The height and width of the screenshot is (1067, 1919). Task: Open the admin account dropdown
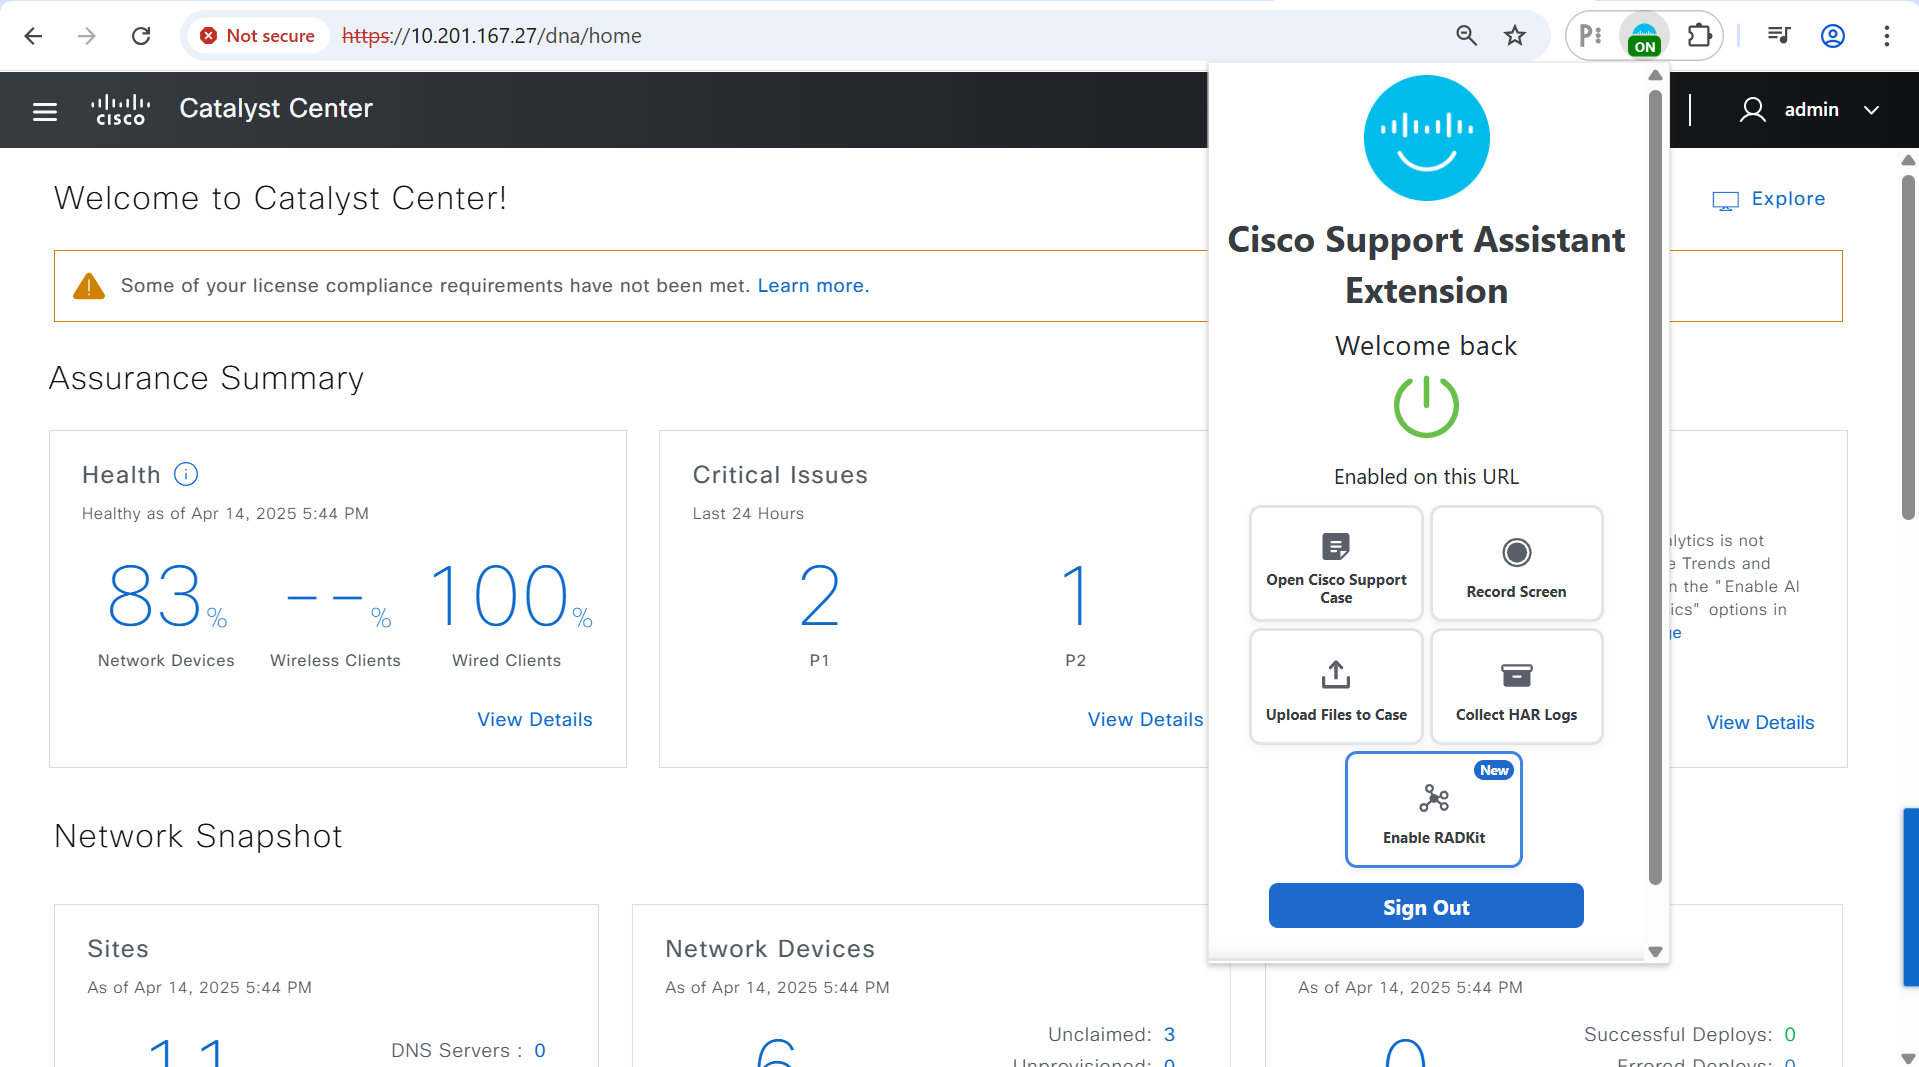click(1871, 110)
